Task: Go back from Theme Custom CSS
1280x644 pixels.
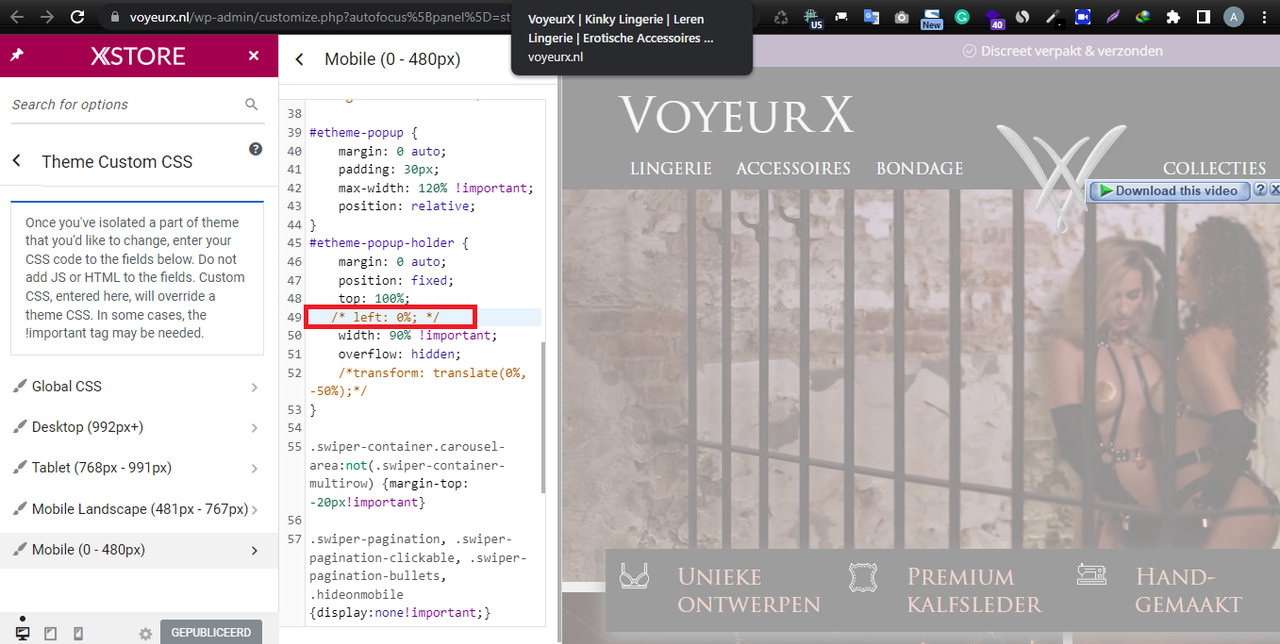Action: 17,161
